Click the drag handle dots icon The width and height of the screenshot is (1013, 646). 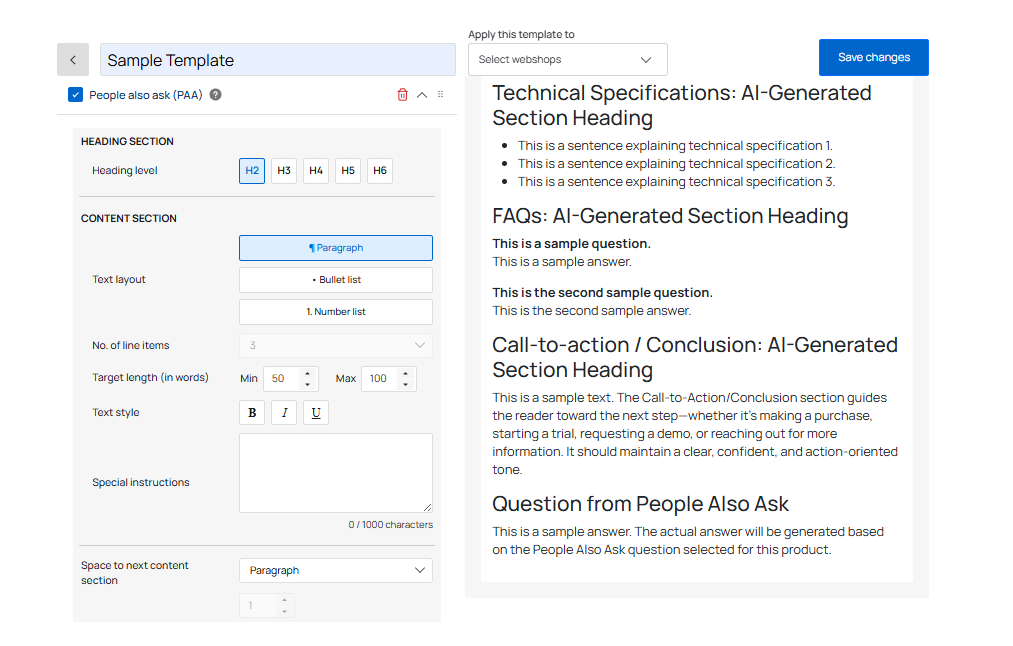[441, 95]
